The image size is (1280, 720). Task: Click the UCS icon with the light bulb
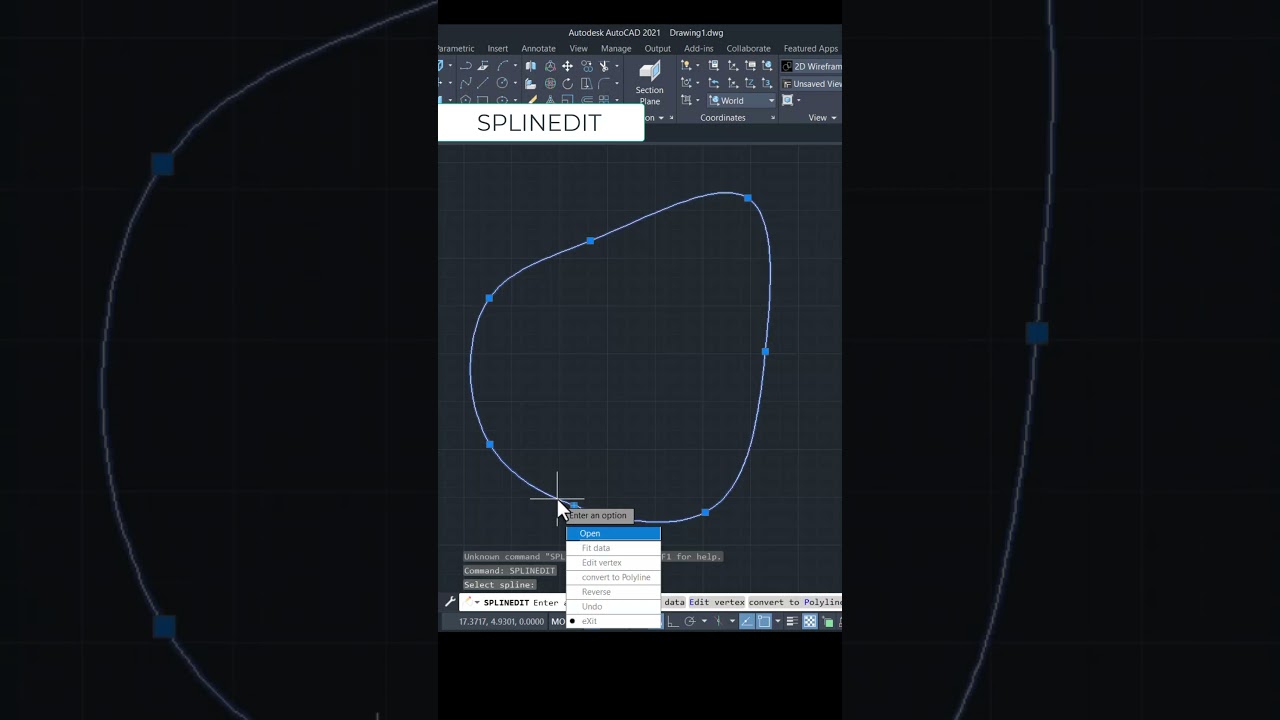pos(686,66)
